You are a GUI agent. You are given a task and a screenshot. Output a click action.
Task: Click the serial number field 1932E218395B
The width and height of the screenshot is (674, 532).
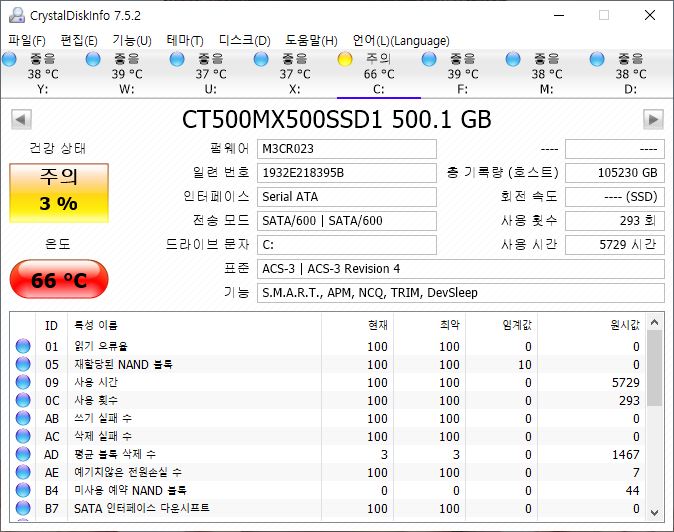pyautogui.click(x=347, y=173)
